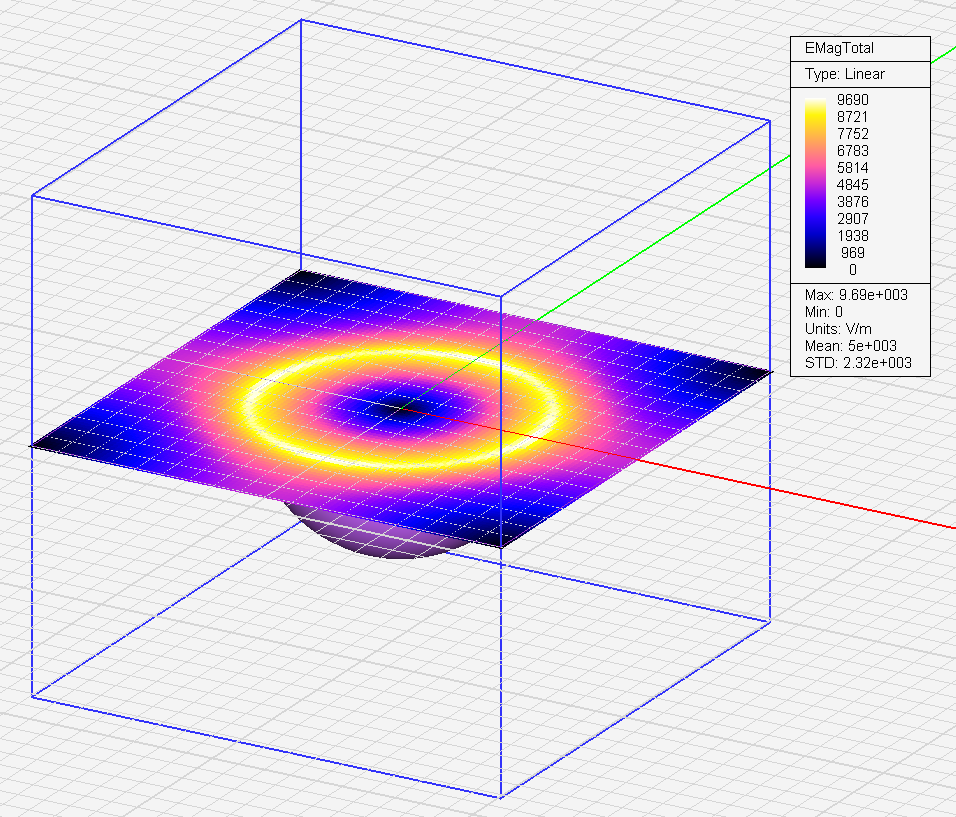Select the bottom front corner of bounding box

pyautogui.click(x=500, y=797)
